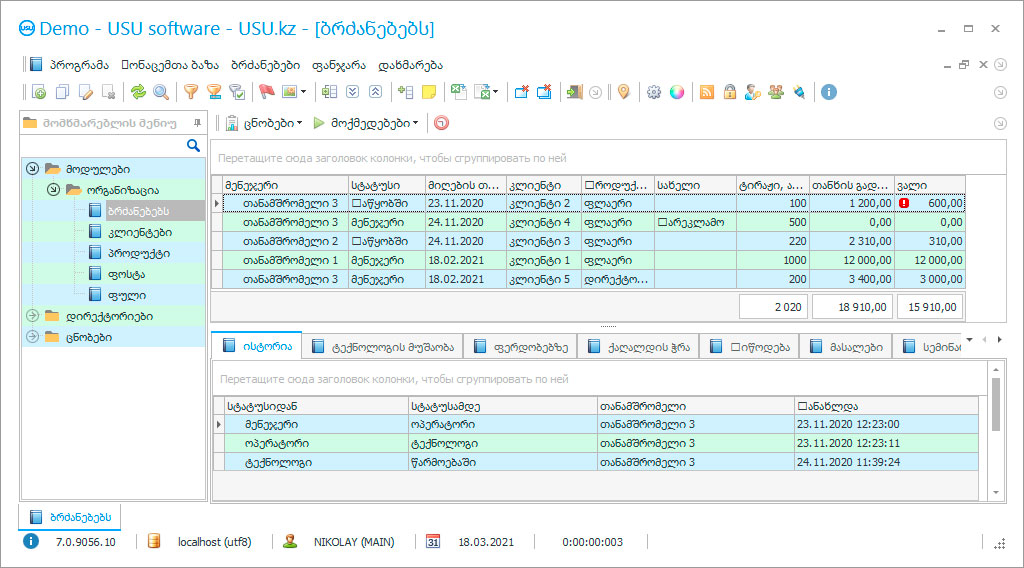Open the import Excel dropdown arrow

click(495, 92)
